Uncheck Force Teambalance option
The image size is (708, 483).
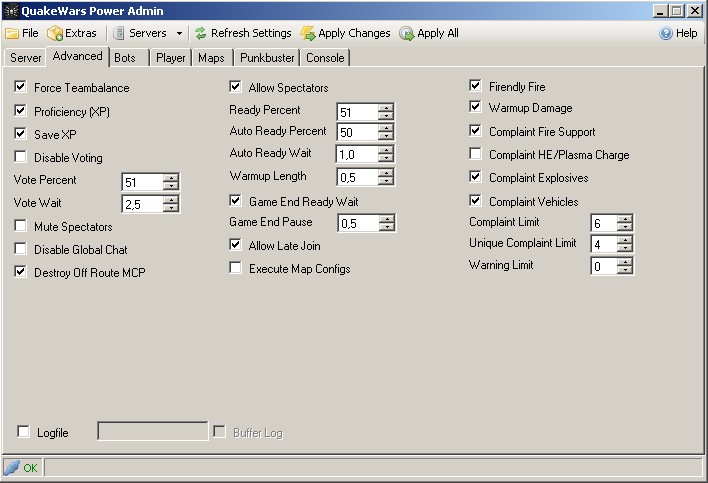point(20,87)
